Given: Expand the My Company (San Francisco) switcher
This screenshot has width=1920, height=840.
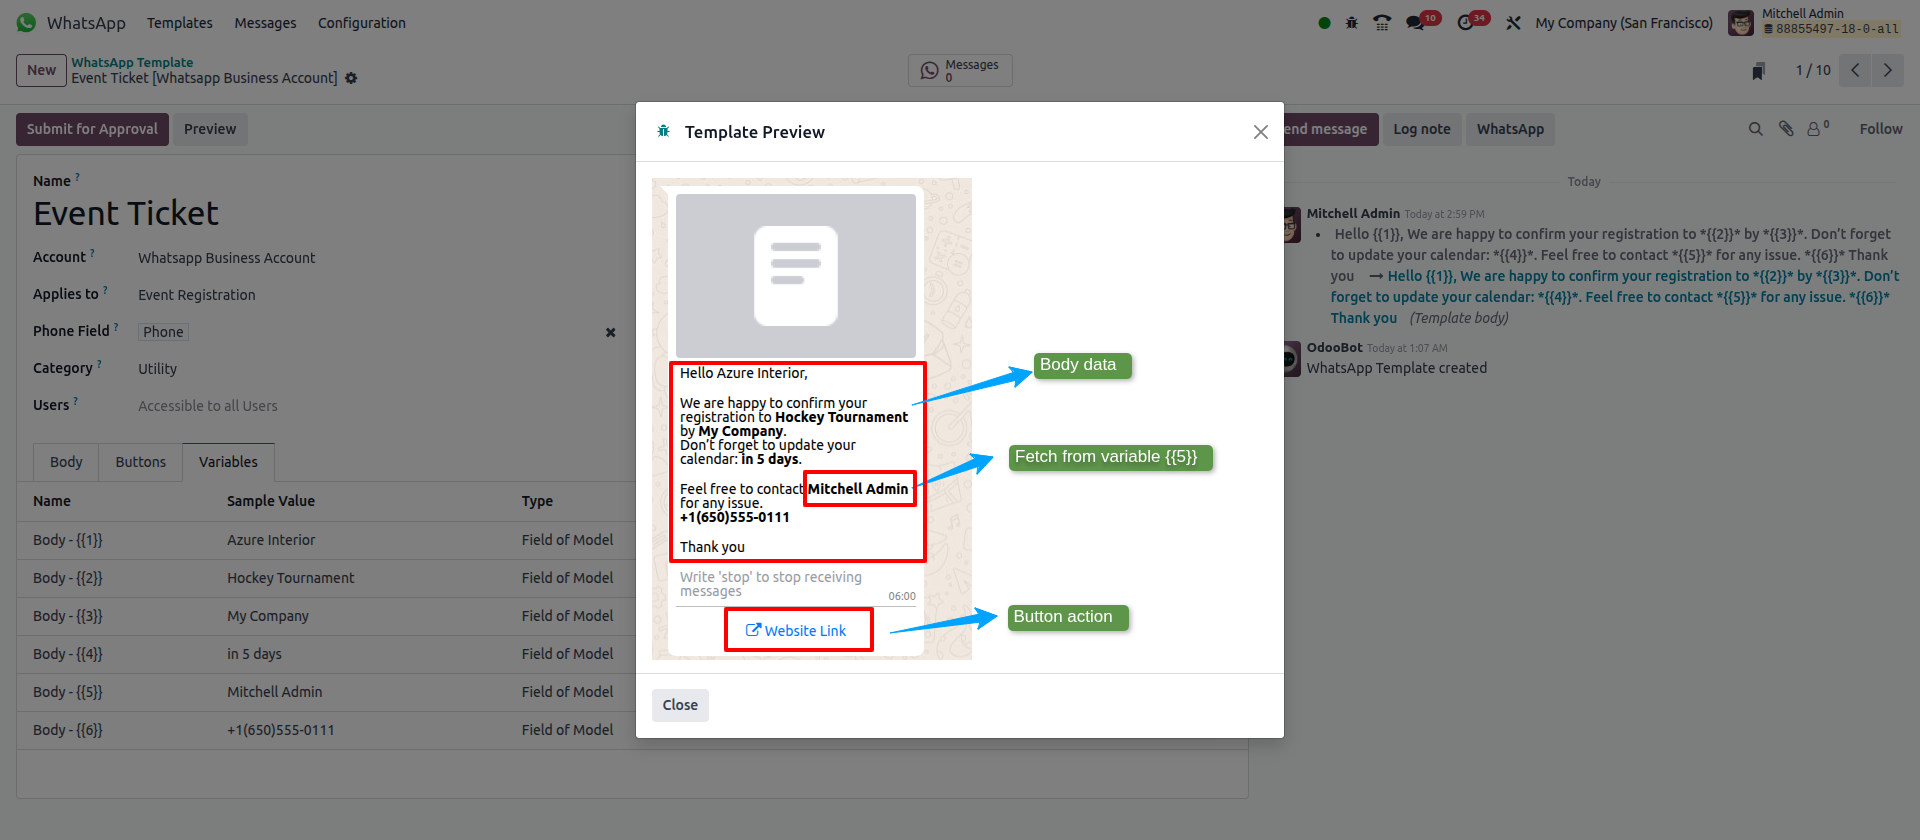Looking at the screenshot, I should tap(1623, 23).
